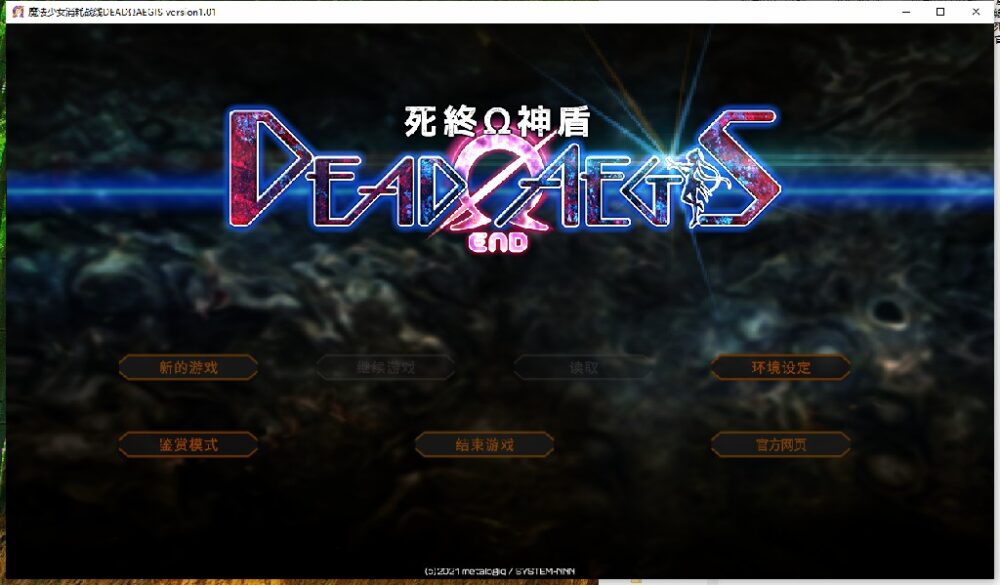Viewport: 1000px width, 585px height.
Task: Click the greyed-out 读取 load button
Action: click(584, 367)
